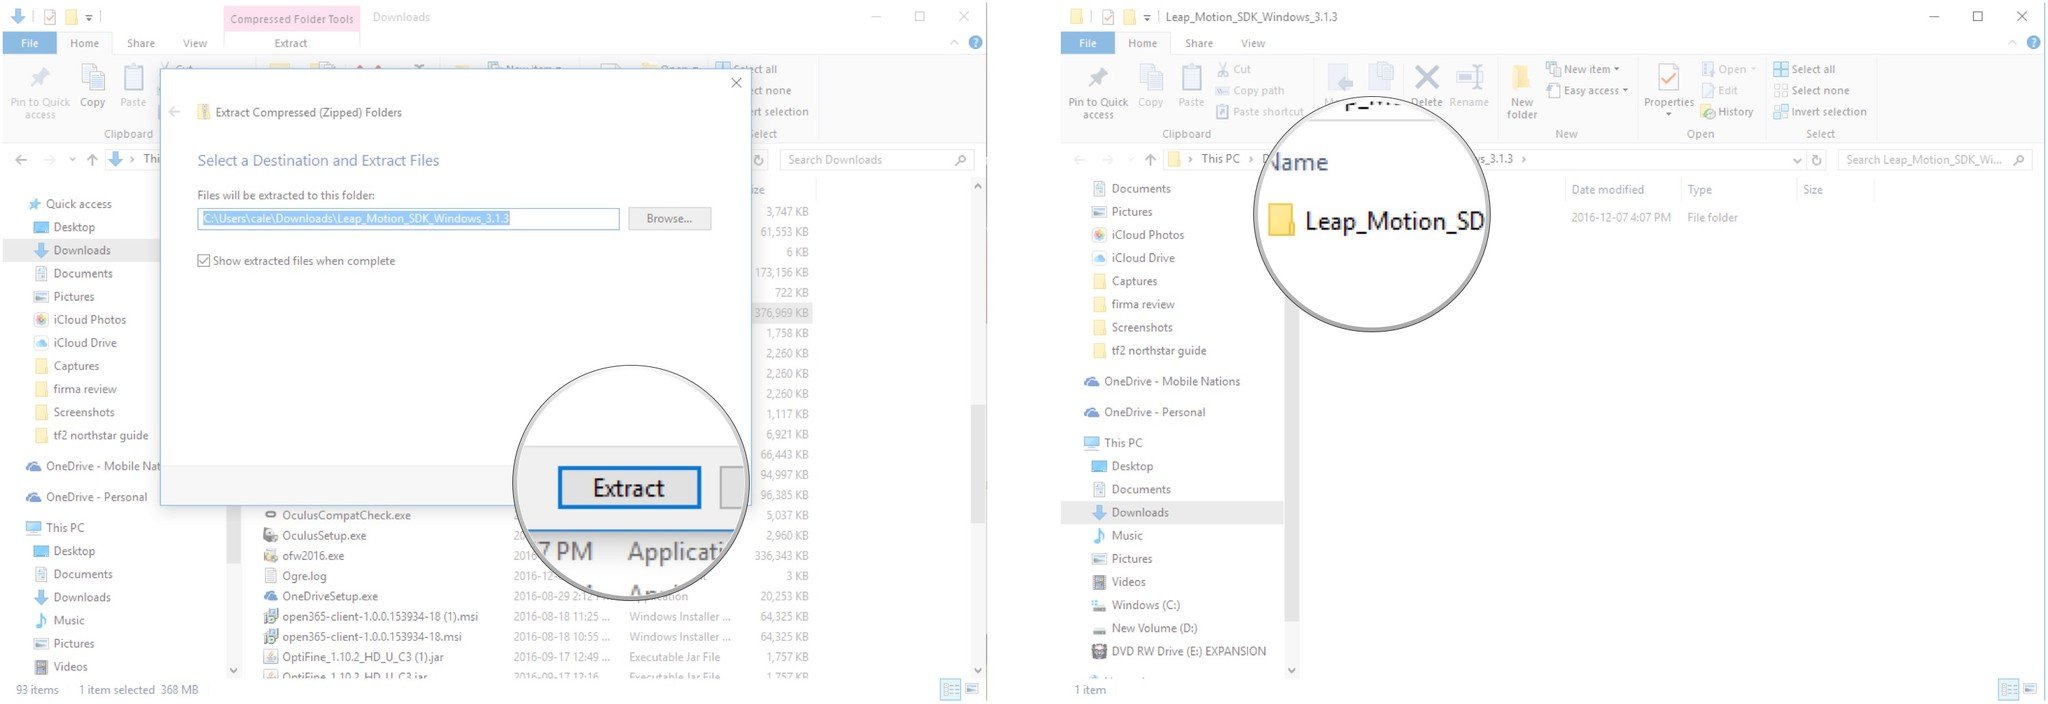Click the This PC breadcrumb in the address bar

click(x=1220, y=159)
